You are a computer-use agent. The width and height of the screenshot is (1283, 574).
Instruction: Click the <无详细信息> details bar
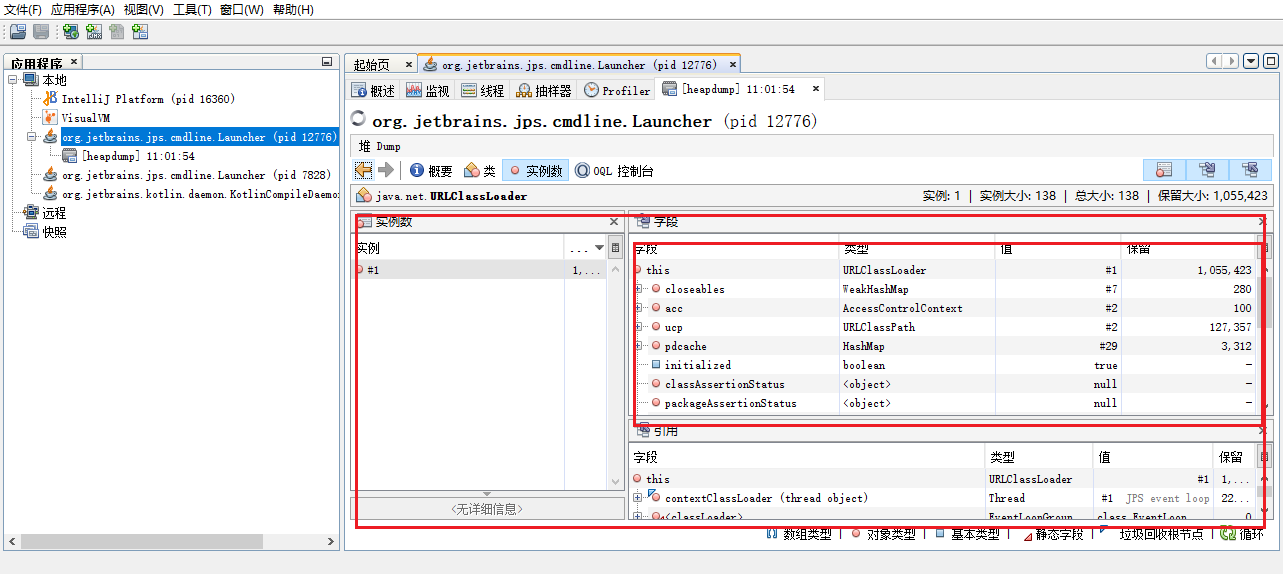point(487,509)
